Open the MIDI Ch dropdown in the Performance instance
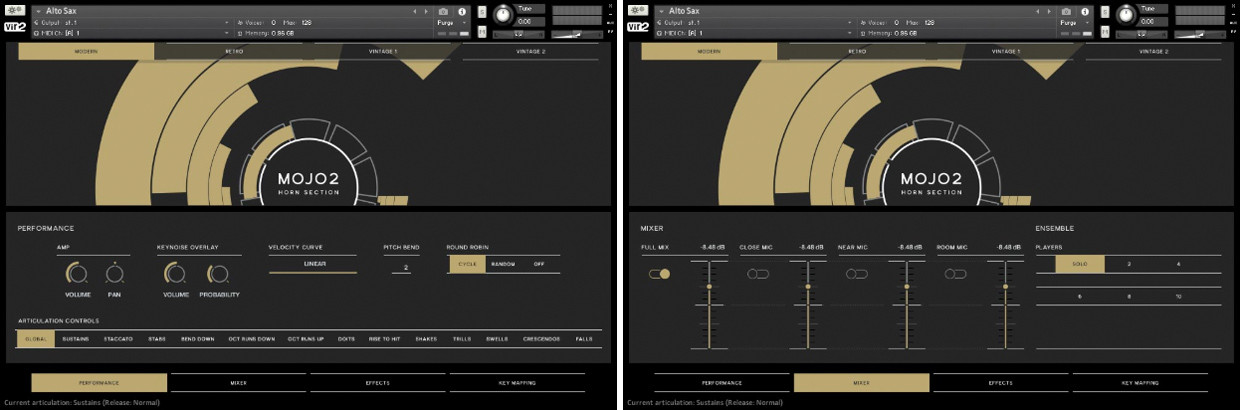This screenshot has height=410, width=1240. pyautogui.click(x=228, y=32)
